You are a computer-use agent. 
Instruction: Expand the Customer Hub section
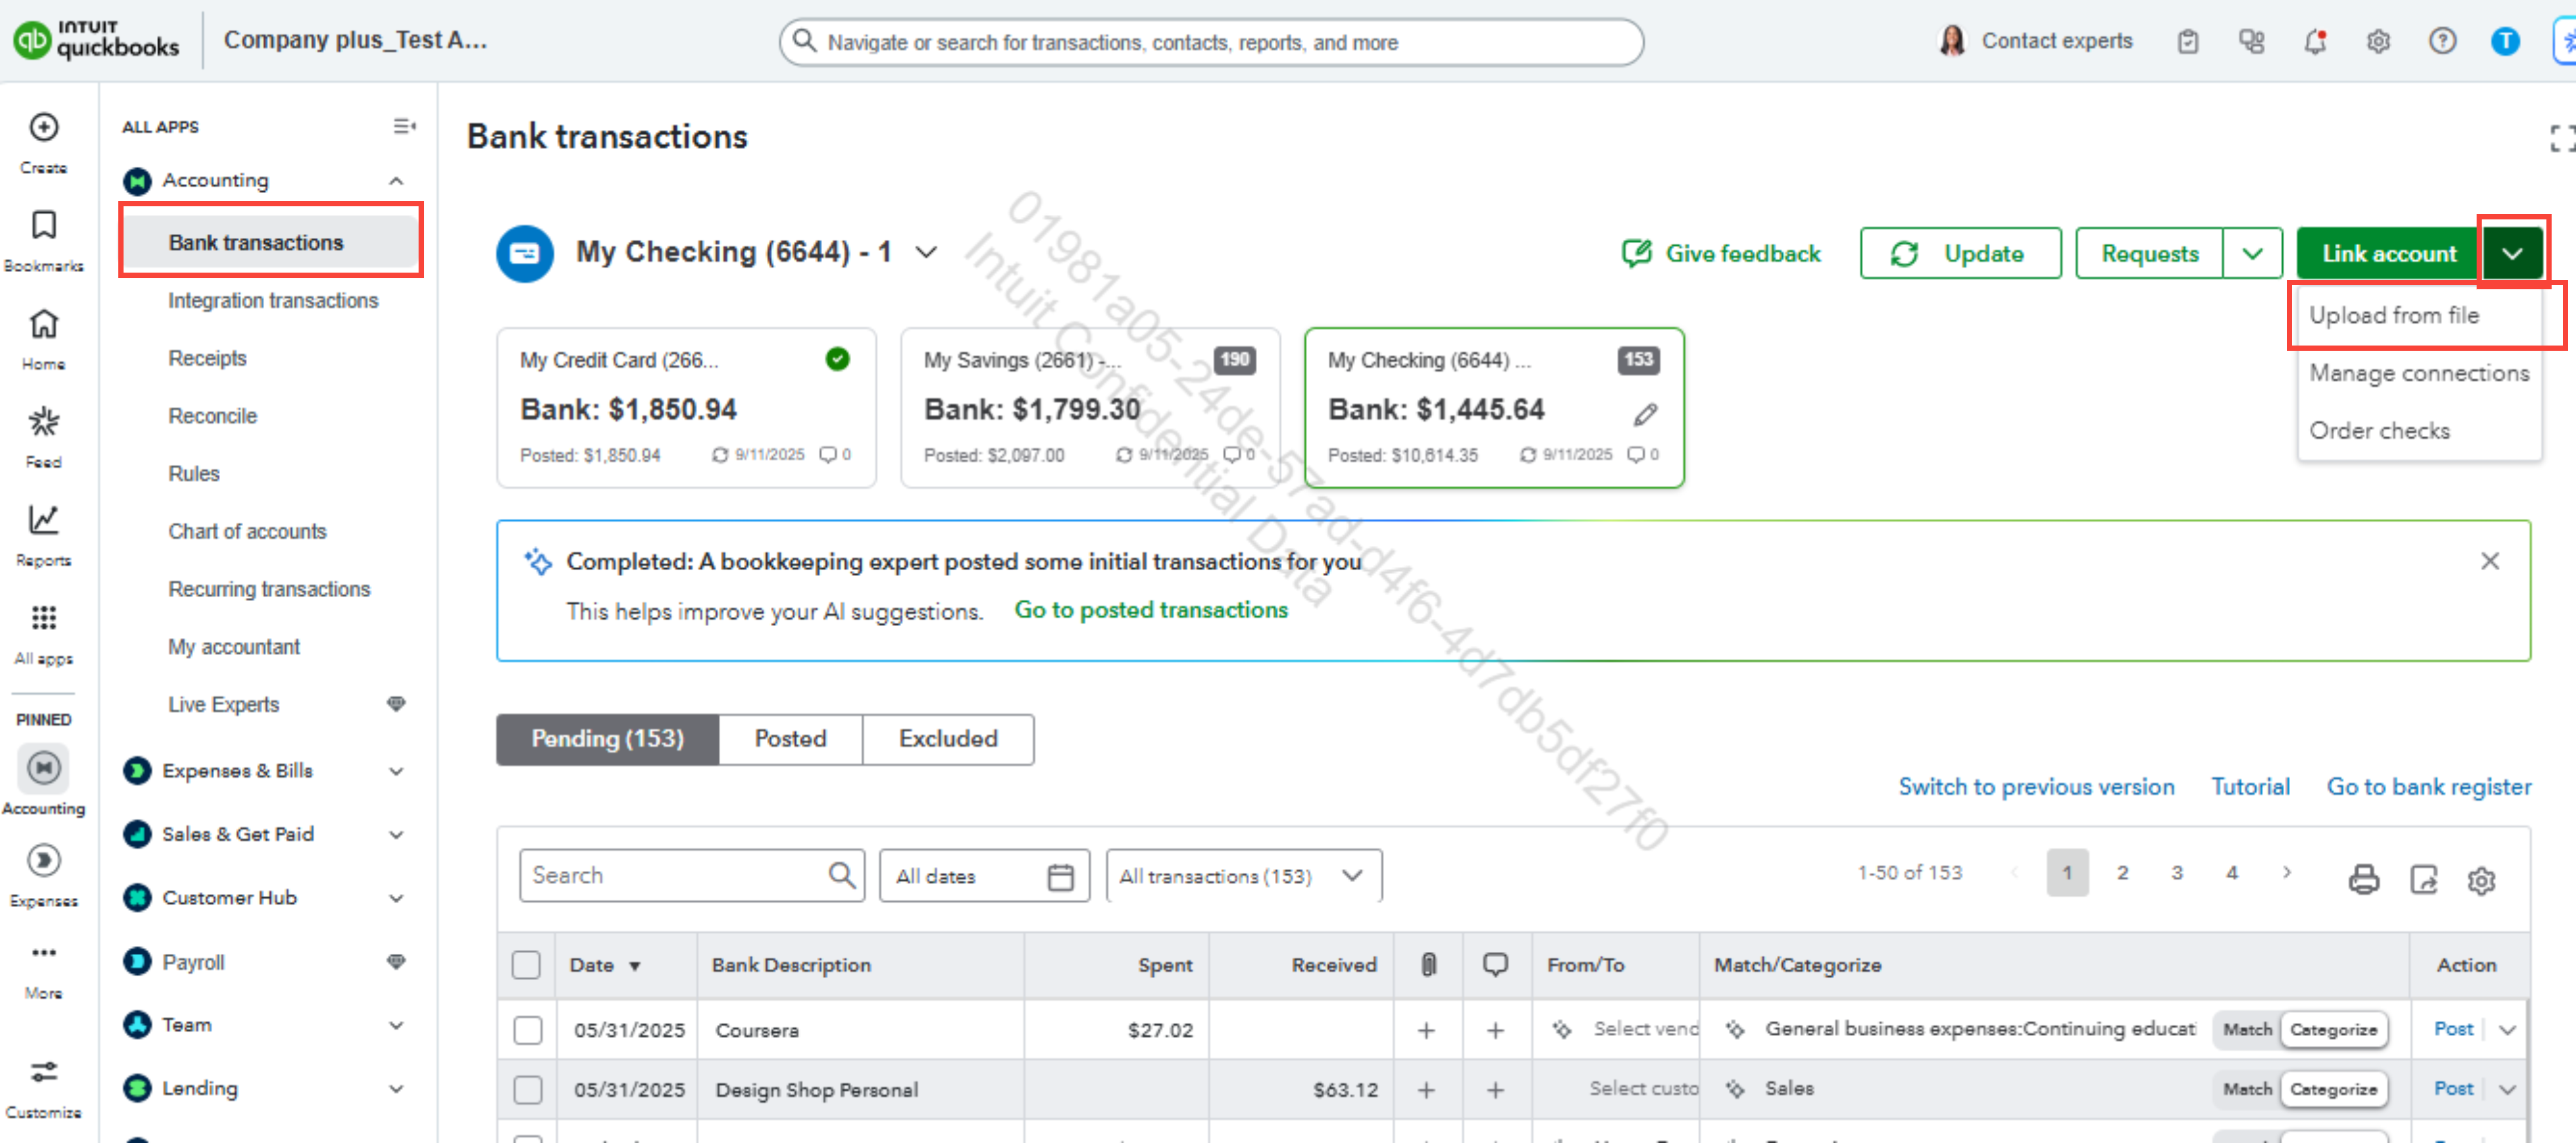(396, 898)
